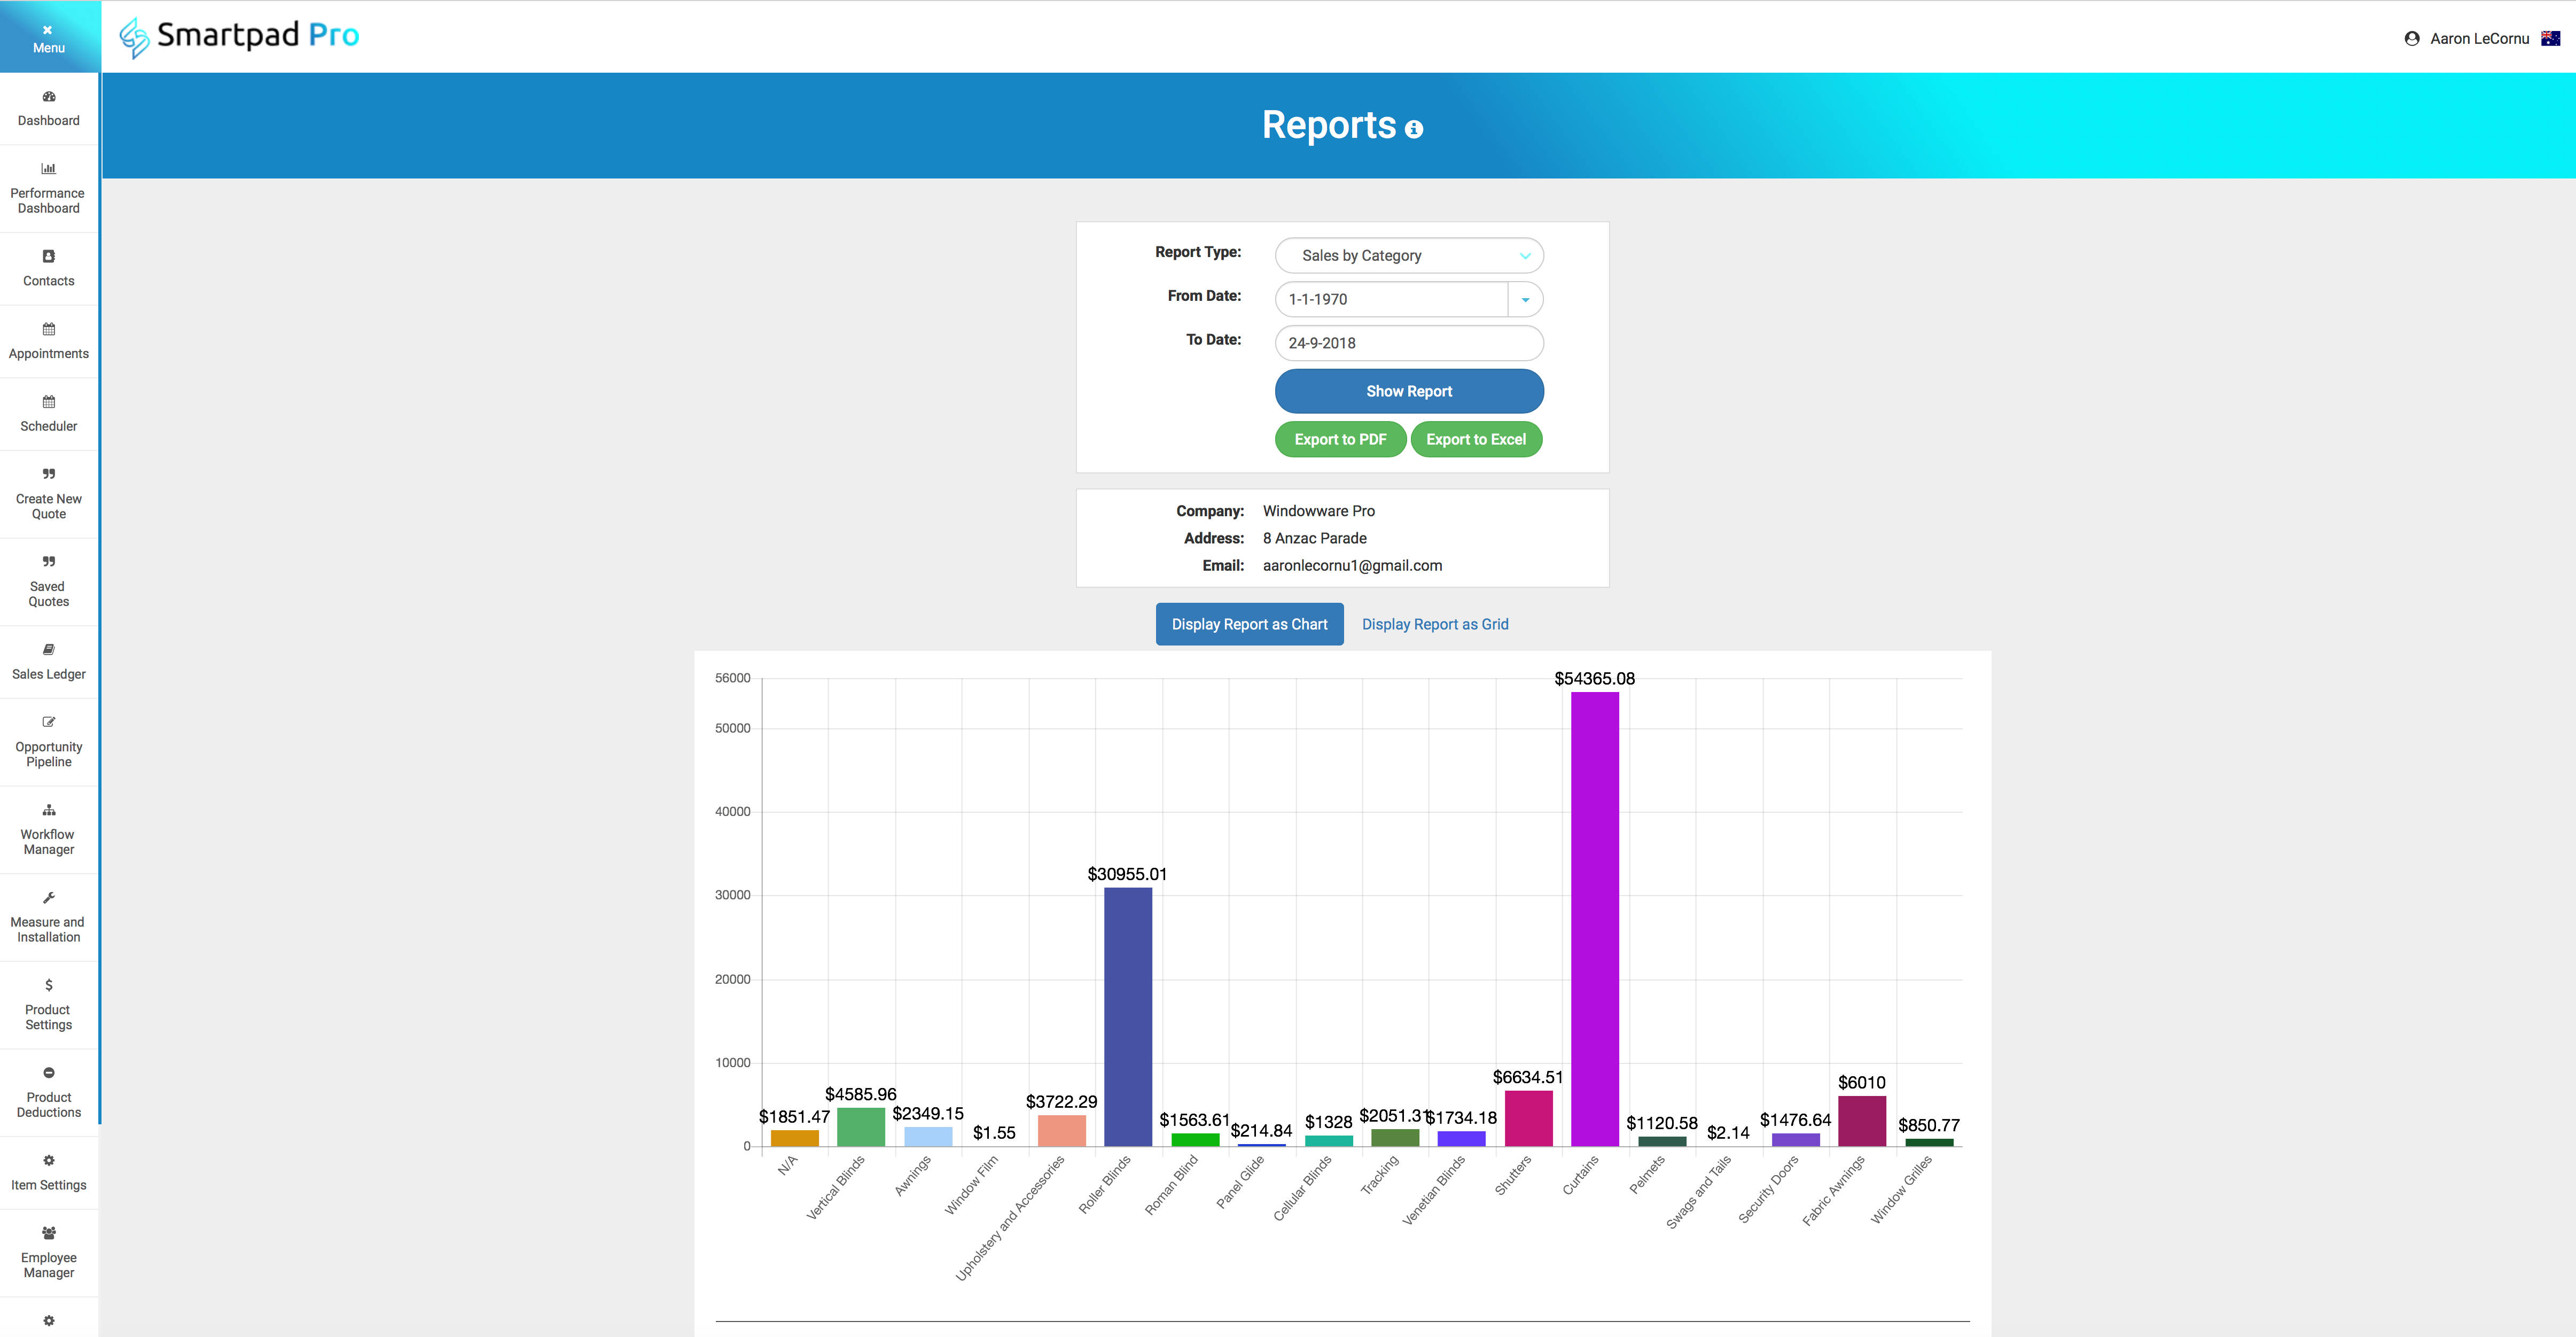Screen dimensions: 2576x1337
Task: Click the purple Curtains bar
Action: pyautogui.click(x=1594, y=918)
